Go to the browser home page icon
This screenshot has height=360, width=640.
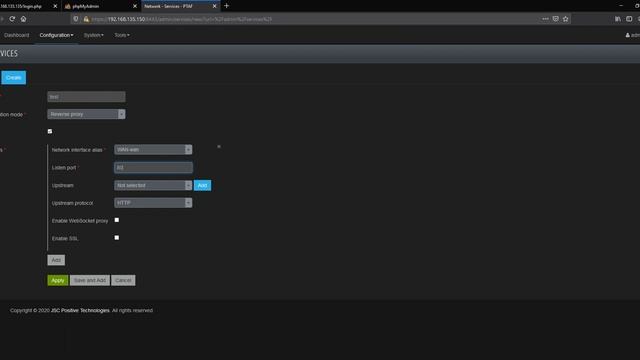pyautogui.click(x=23, y=19)
